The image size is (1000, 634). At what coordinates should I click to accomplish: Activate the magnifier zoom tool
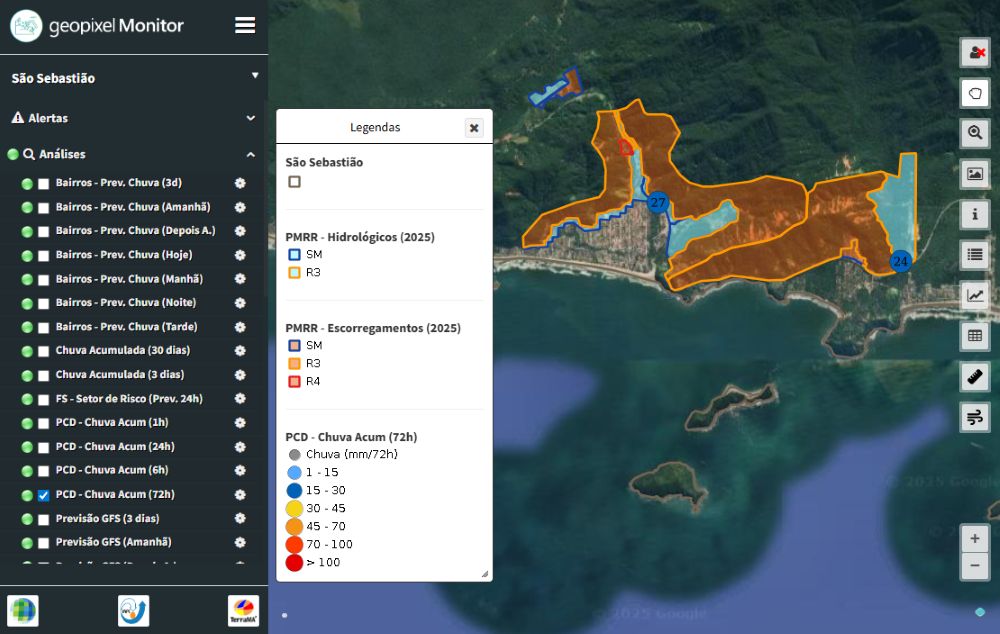pyautogui.click(x=975, y=133)
